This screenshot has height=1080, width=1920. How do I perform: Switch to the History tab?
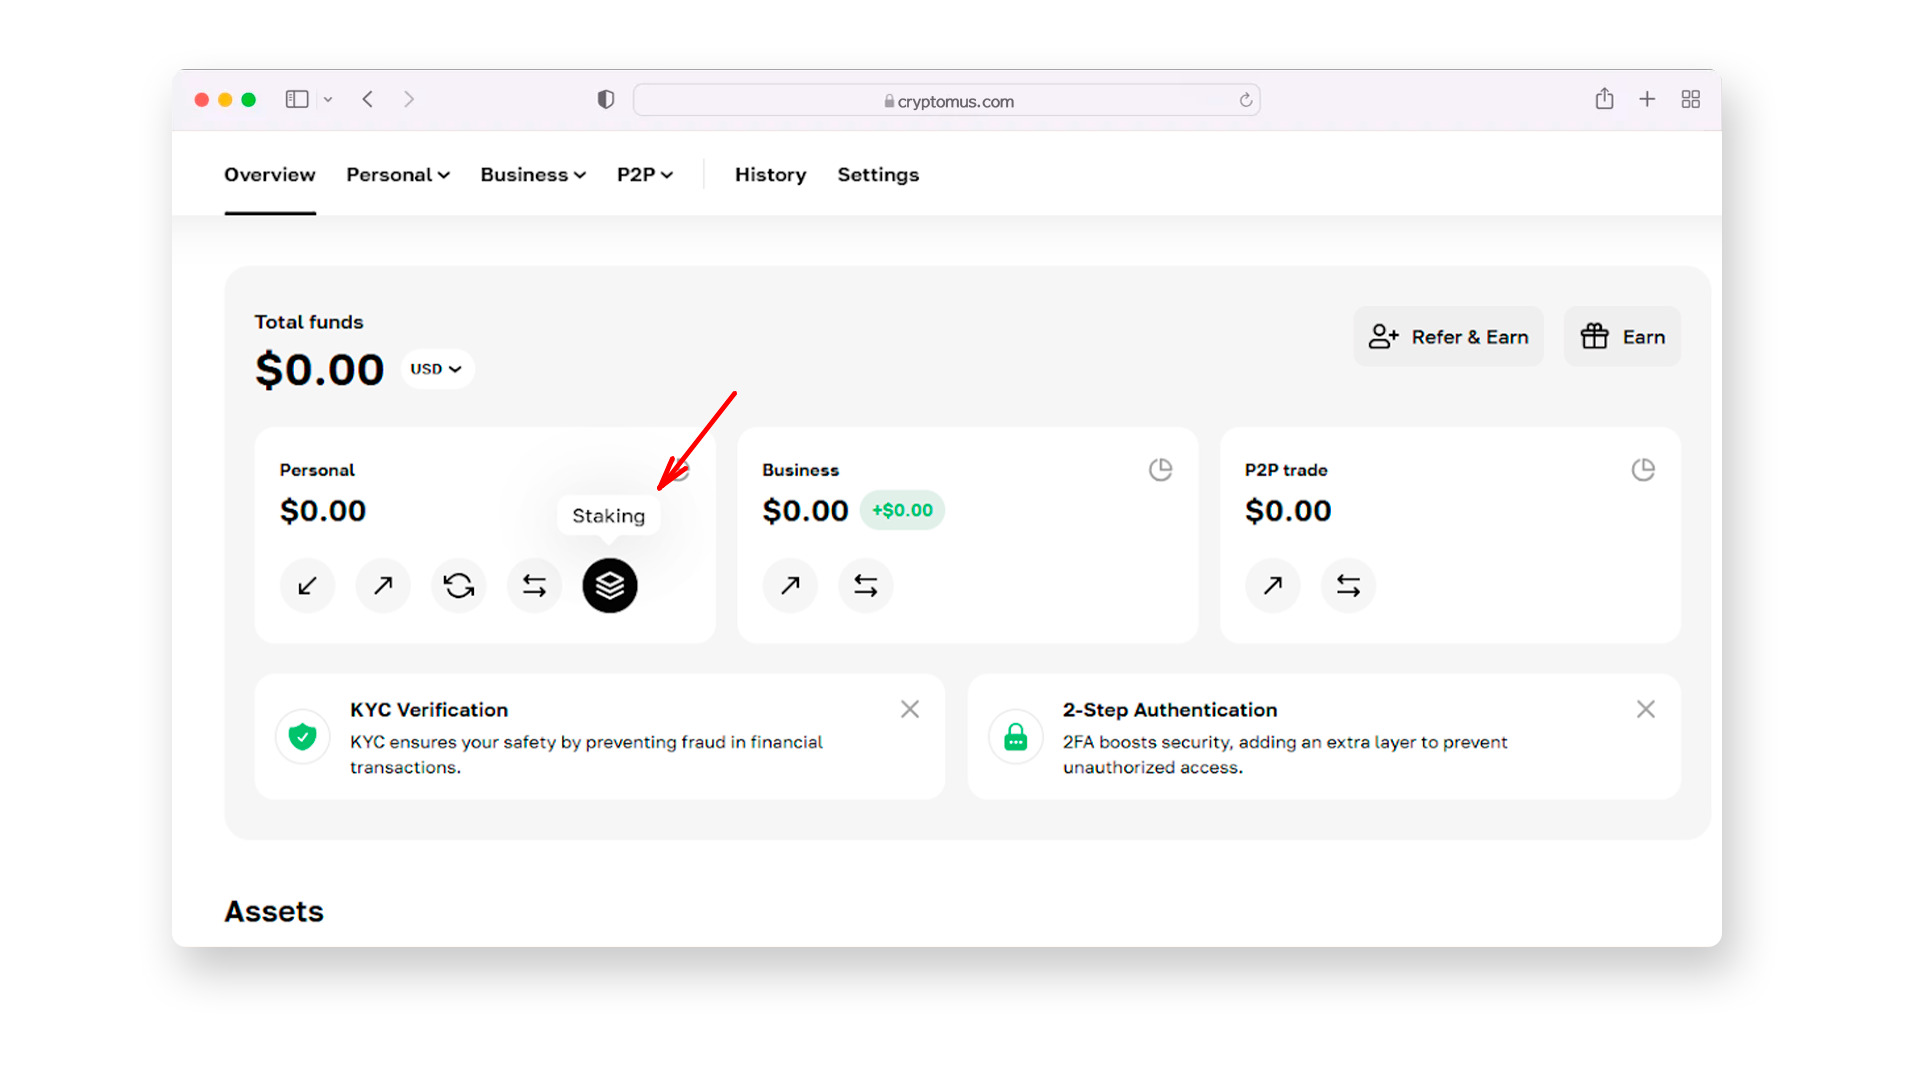point(770,175)
